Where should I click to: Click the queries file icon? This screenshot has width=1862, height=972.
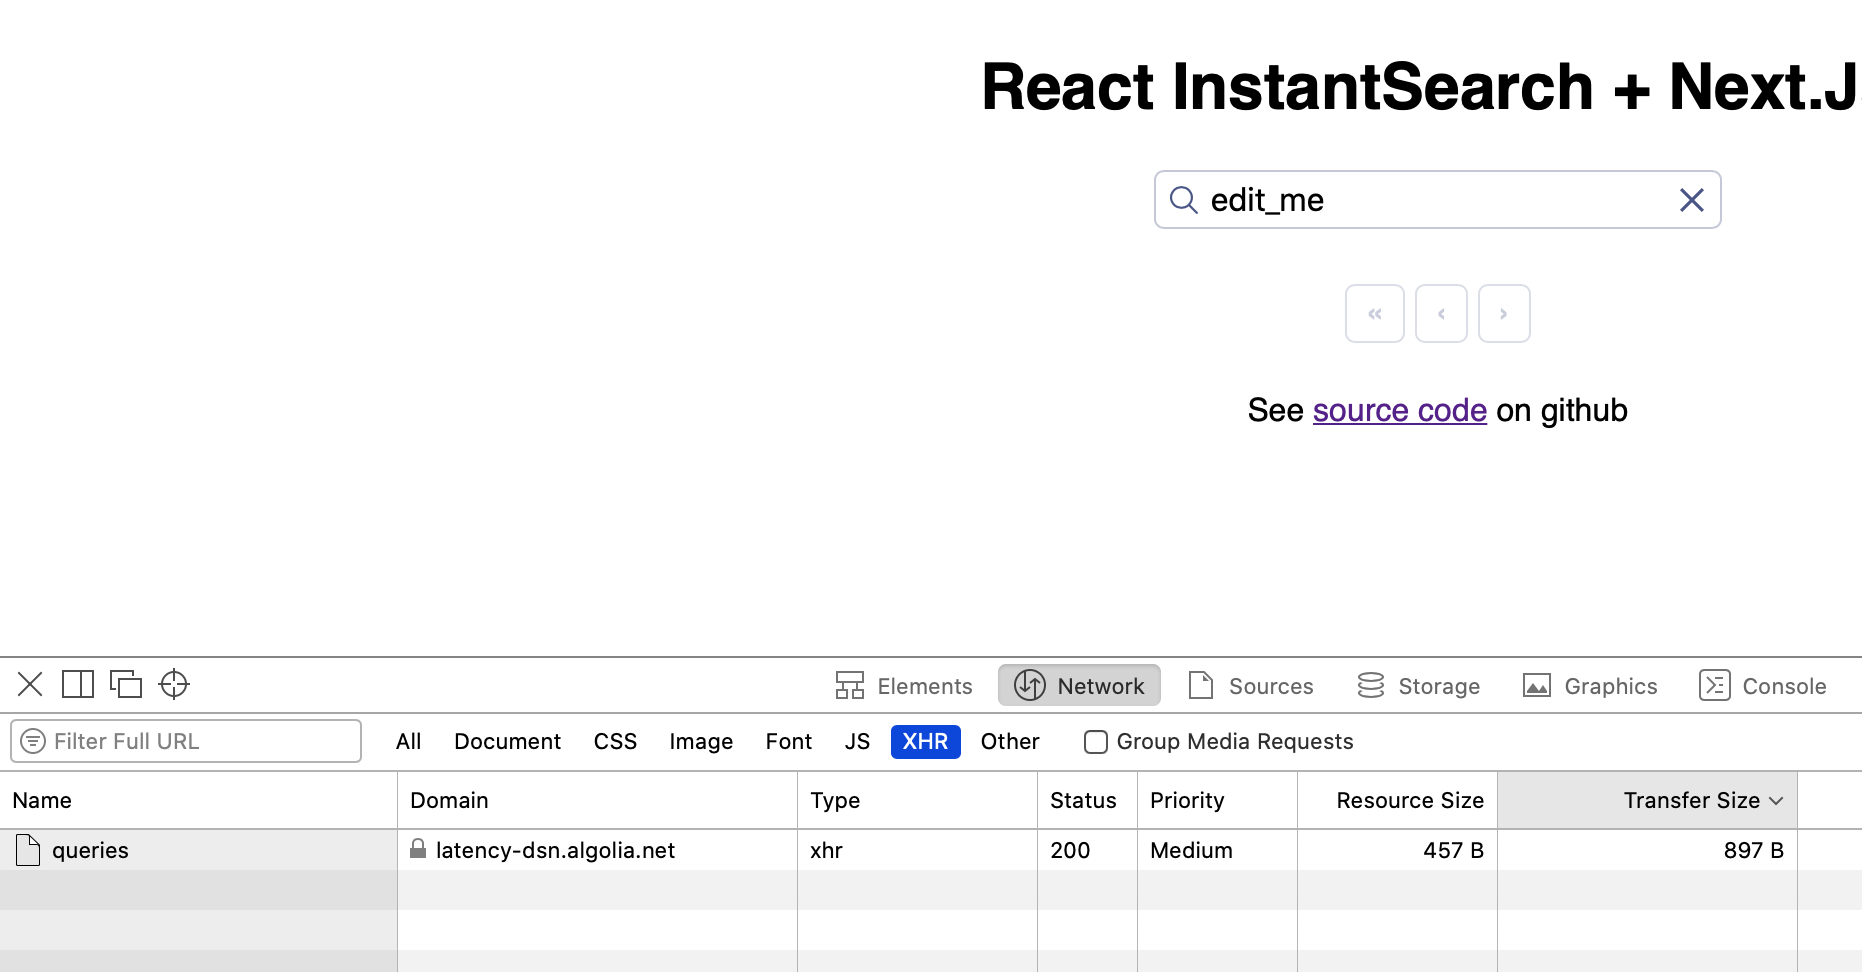point(28,850)
